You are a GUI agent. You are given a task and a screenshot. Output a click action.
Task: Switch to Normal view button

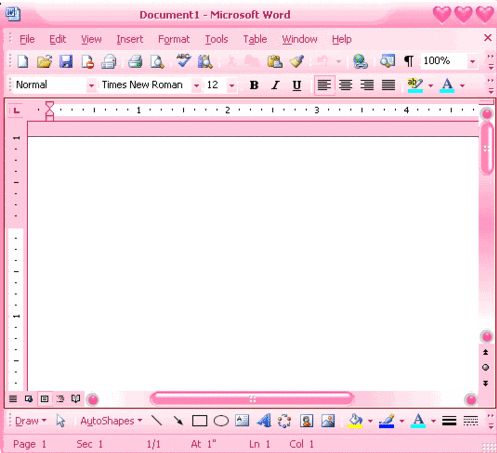13,398
